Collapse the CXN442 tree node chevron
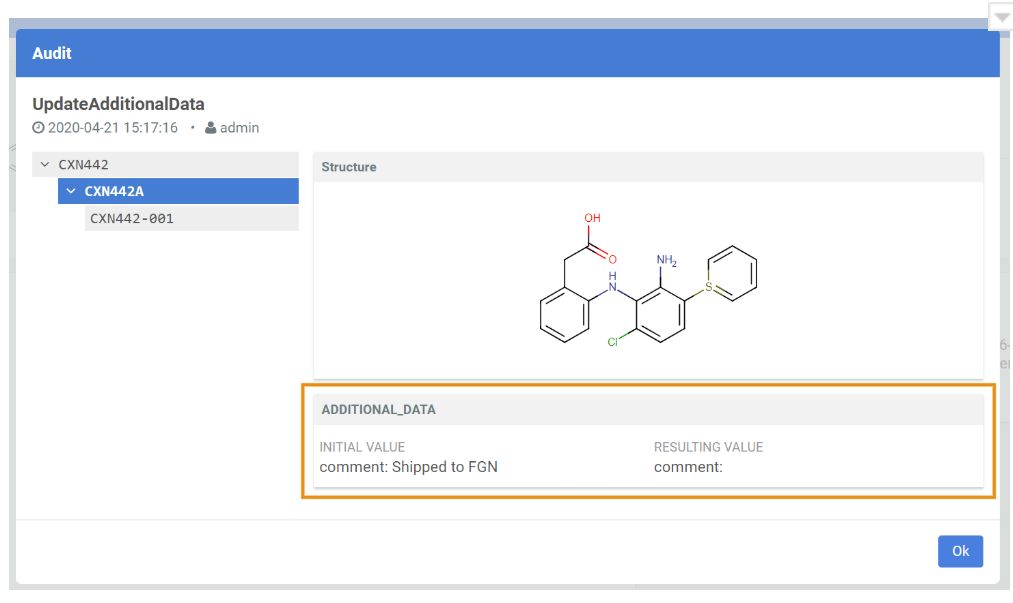 click(45, 164)
